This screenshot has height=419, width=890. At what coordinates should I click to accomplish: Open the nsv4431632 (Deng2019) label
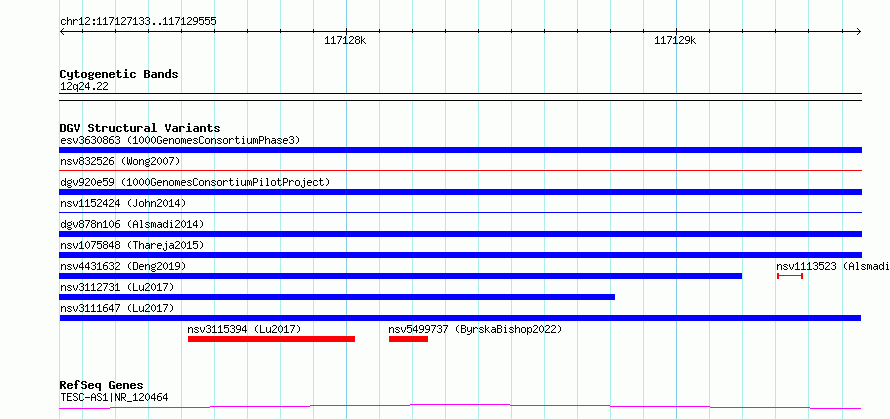tap(123, 266)
